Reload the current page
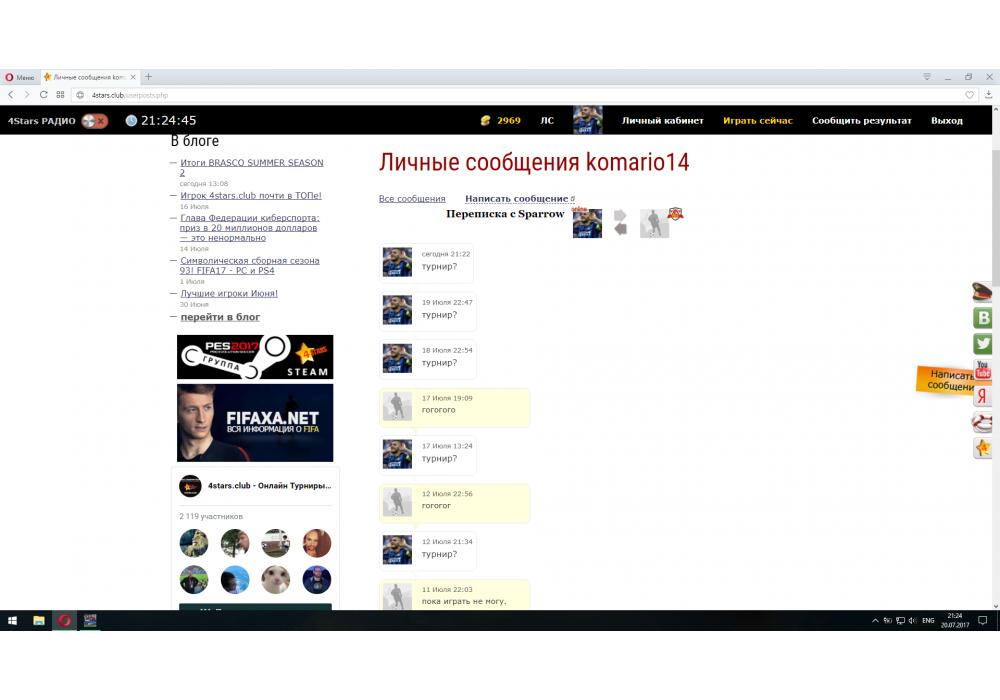Screen dimensions: 1000x700 [43, 94]
